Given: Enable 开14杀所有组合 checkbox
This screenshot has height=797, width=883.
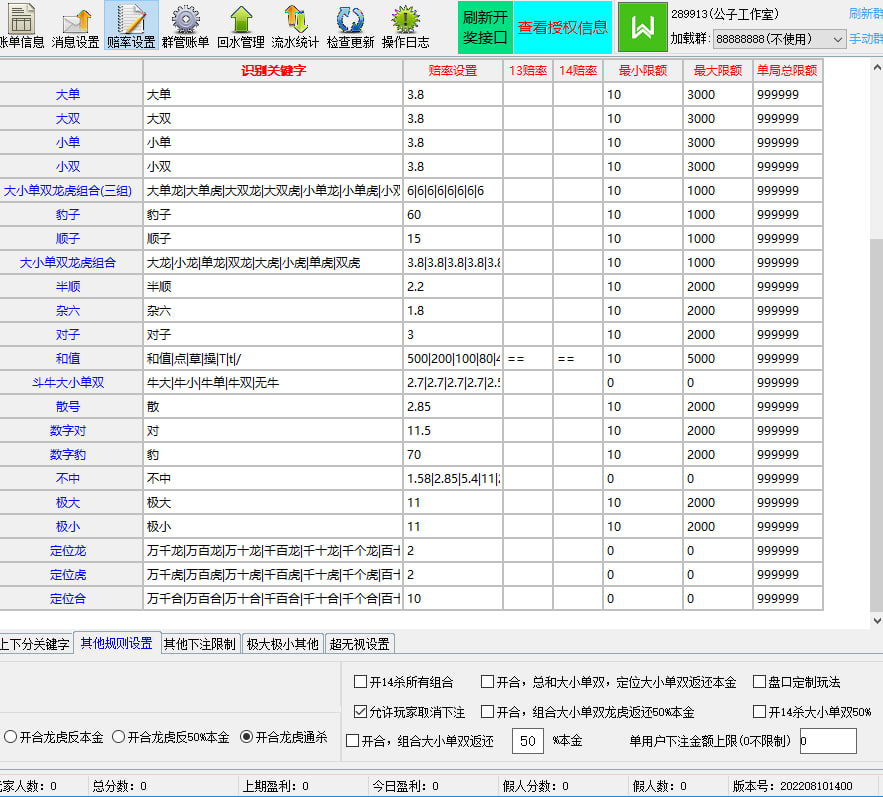Looking at the screenshot, I should click(x=361, y=683).
